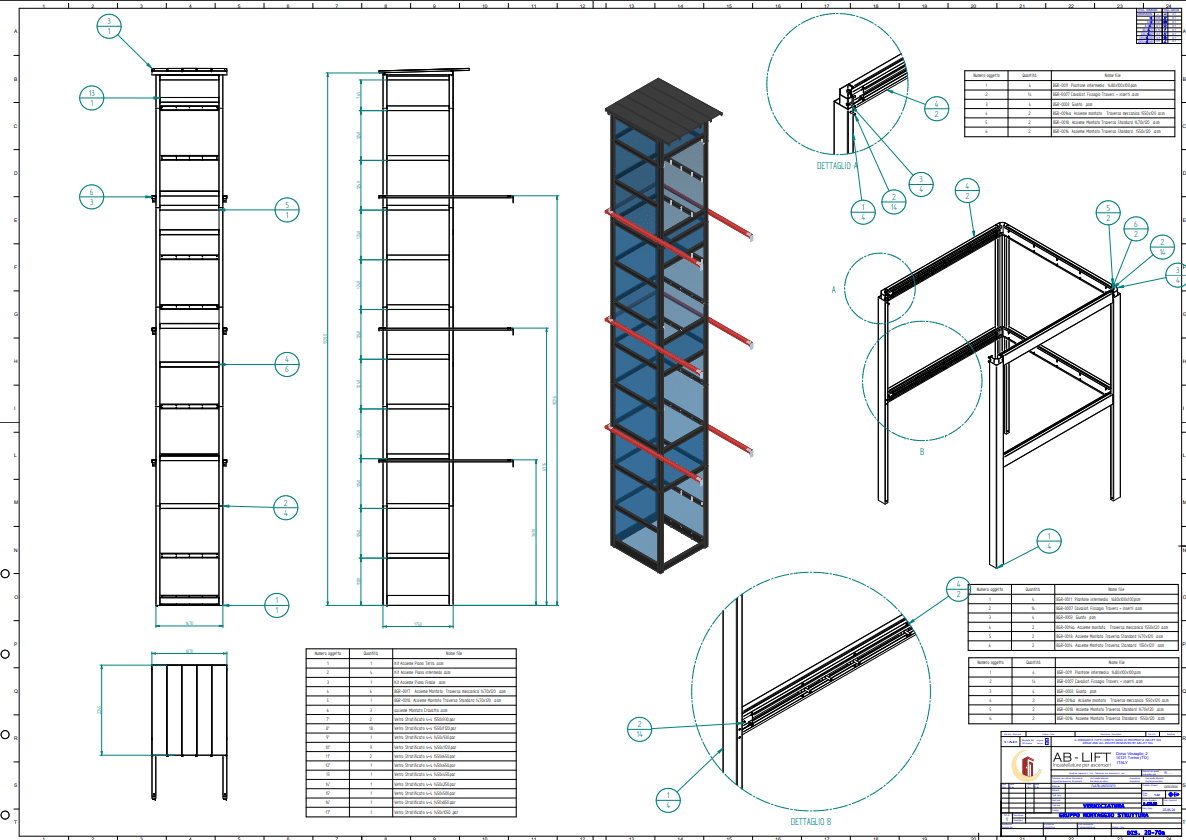Click balloon 6 over 3 left of front view

coord(92,197)
